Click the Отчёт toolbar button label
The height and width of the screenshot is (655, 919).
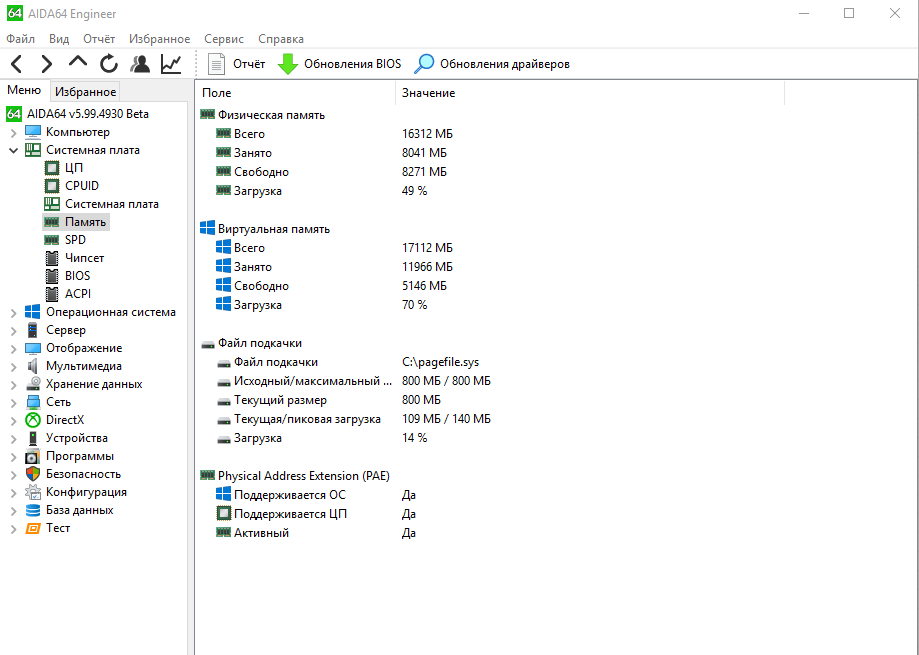[249, 64]
